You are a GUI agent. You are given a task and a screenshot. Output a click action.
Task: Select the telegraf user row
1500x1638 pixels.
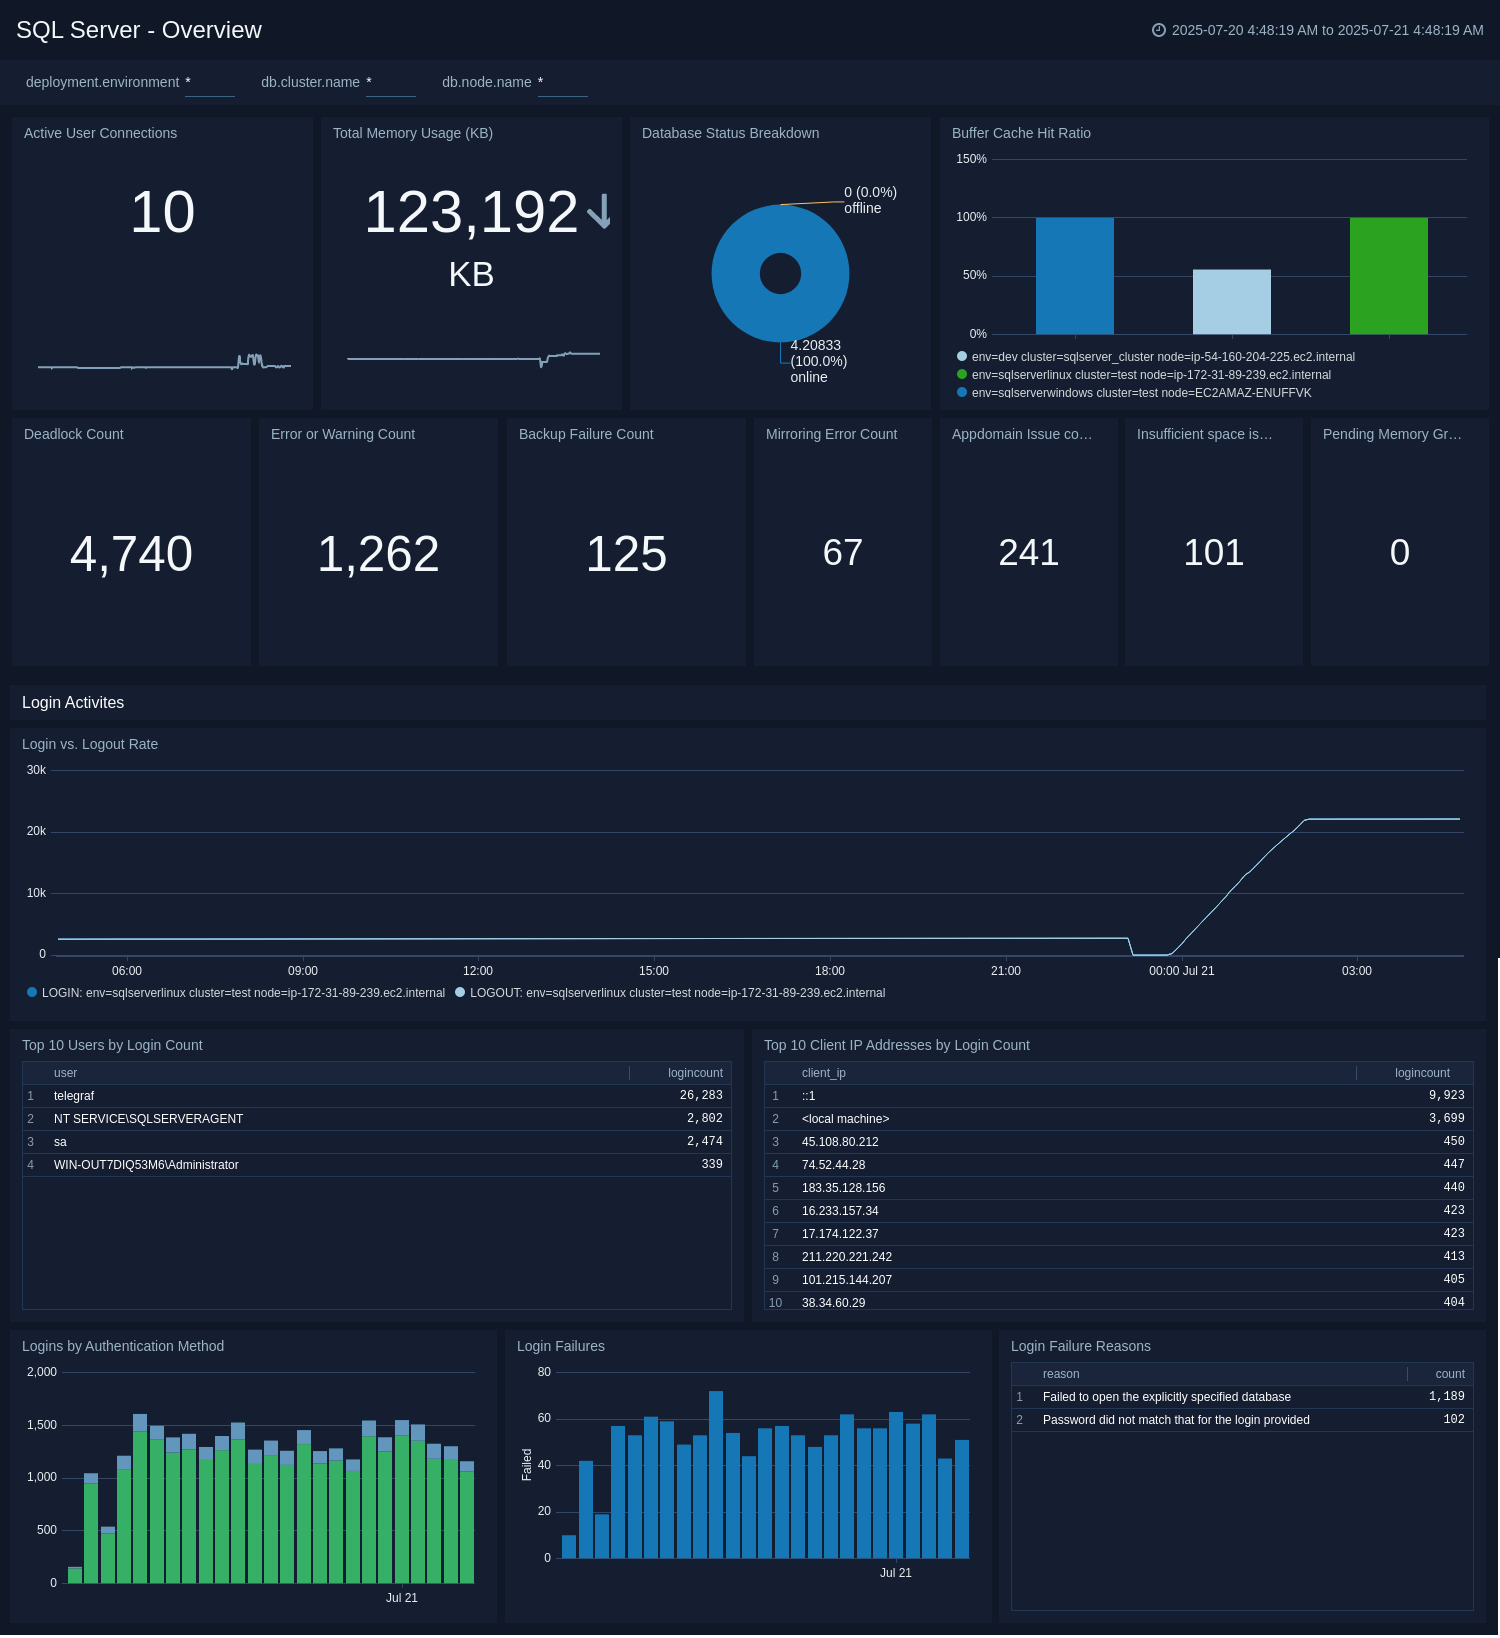click(377, 1096)
